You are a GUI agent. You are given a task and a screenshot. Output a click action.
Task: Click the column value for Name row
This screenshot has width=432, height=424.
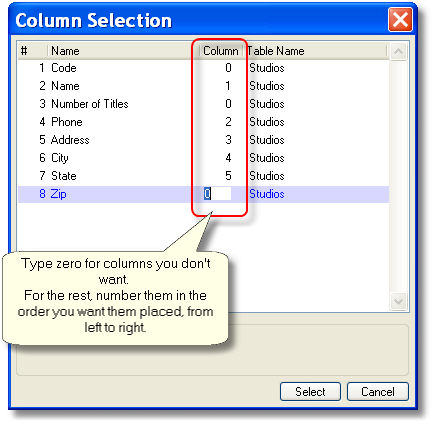point(228,86)
